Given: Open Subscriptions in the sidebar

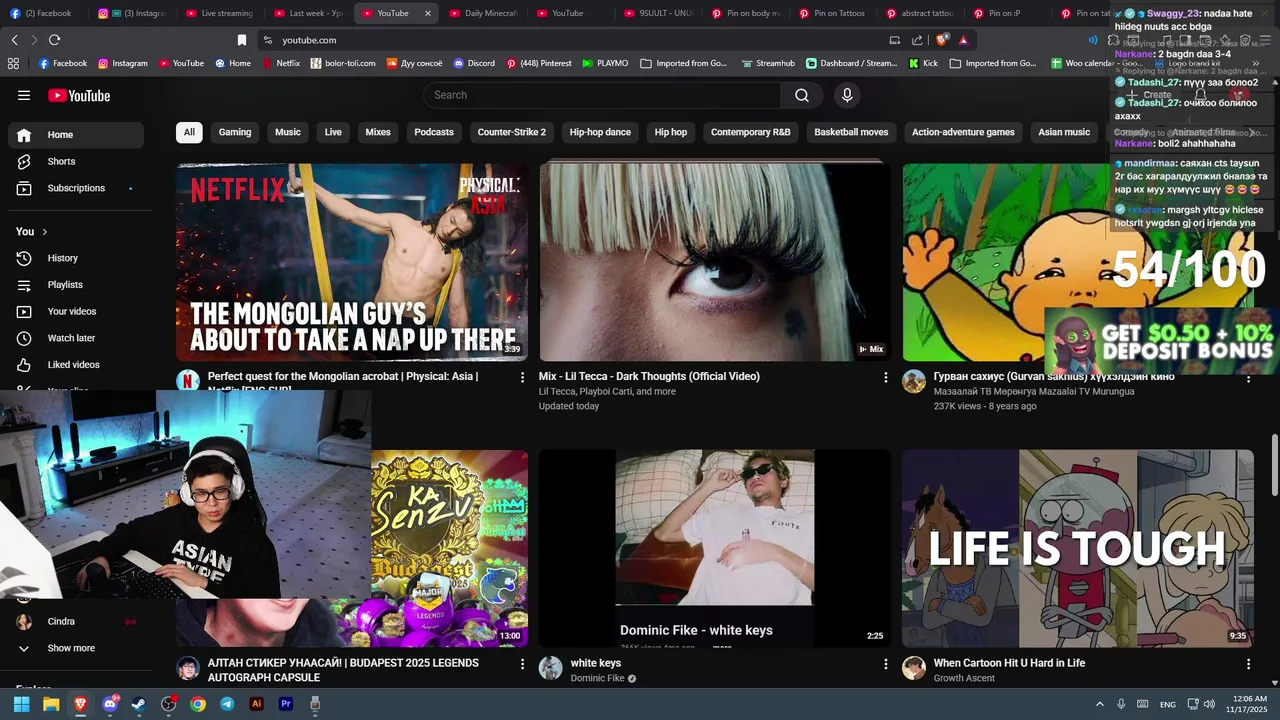Looking at the screenshot, I should pos(76,188).
